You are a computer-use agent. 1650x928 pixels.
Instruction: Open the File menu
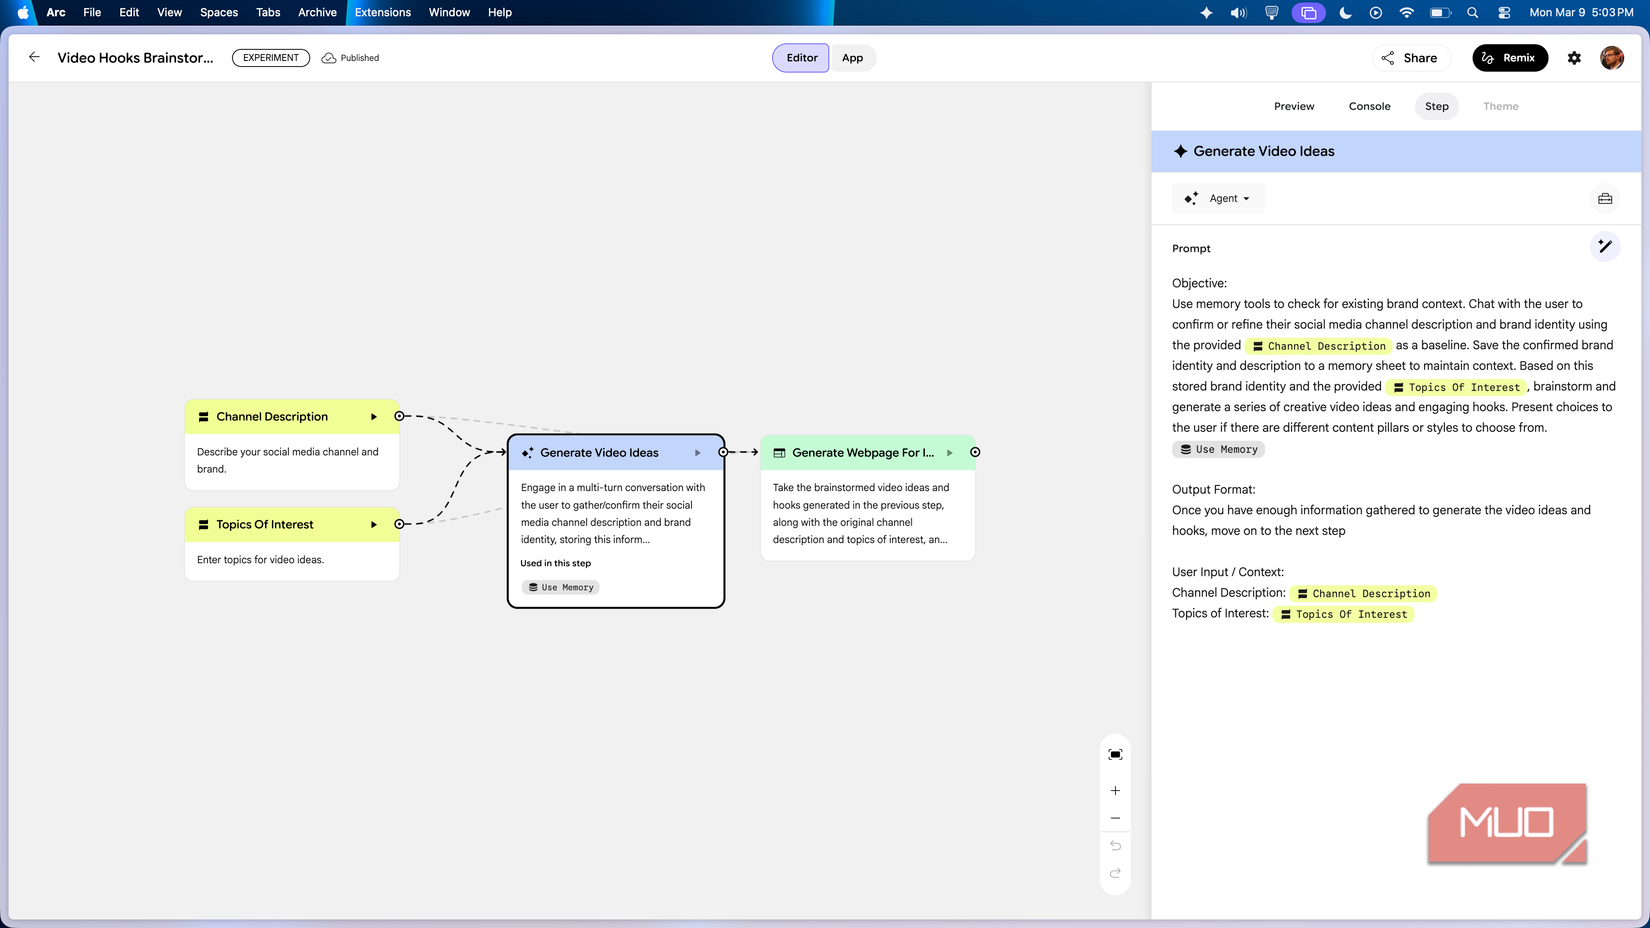coord(92,12)
